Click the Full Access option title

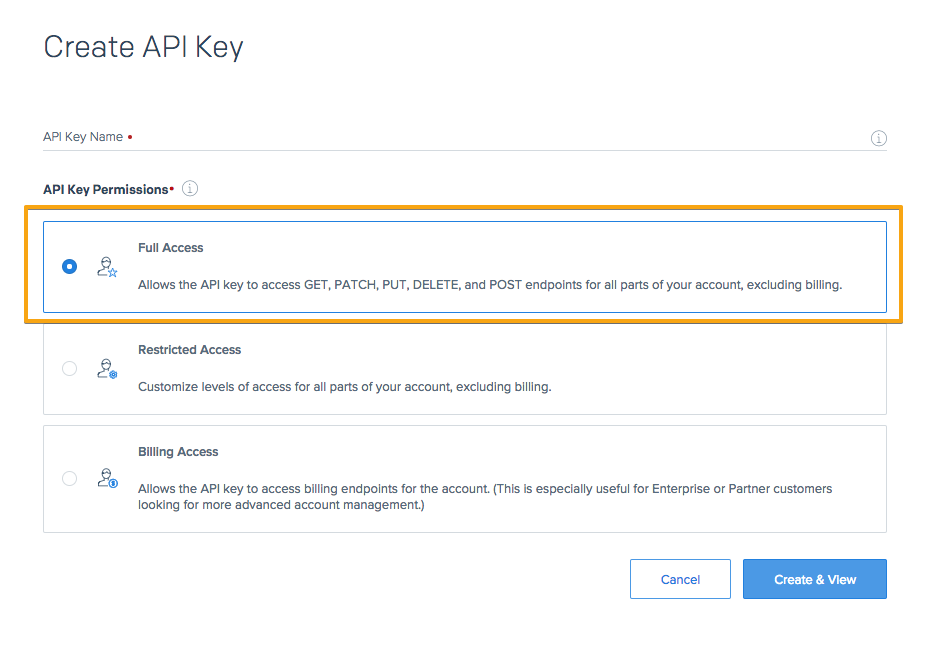(171, 248)
